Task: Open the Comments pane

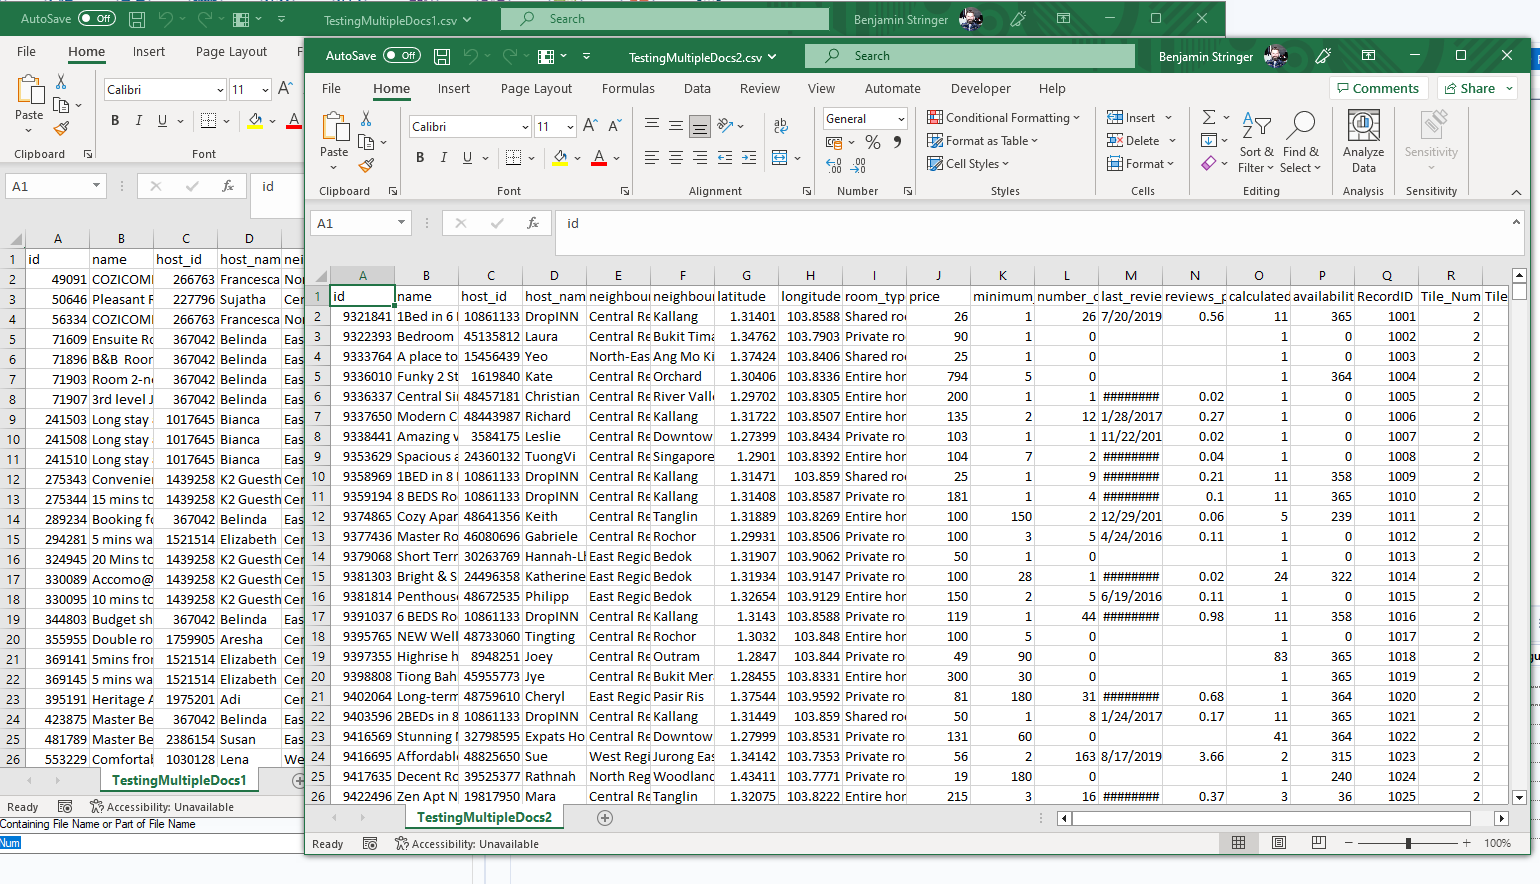Action: 1378,88
